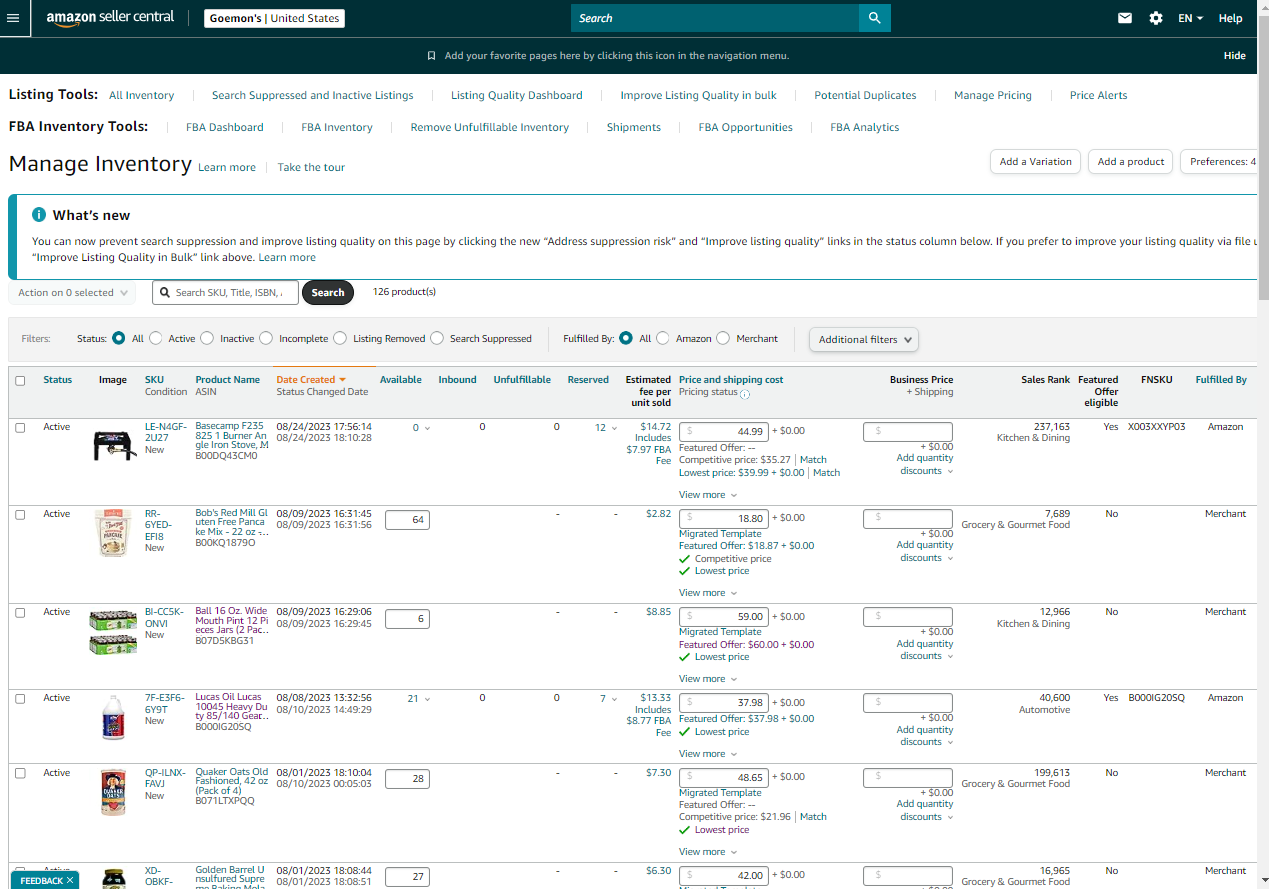Sort by the Available column header
Screen dimensions: 1269x889
401,380
